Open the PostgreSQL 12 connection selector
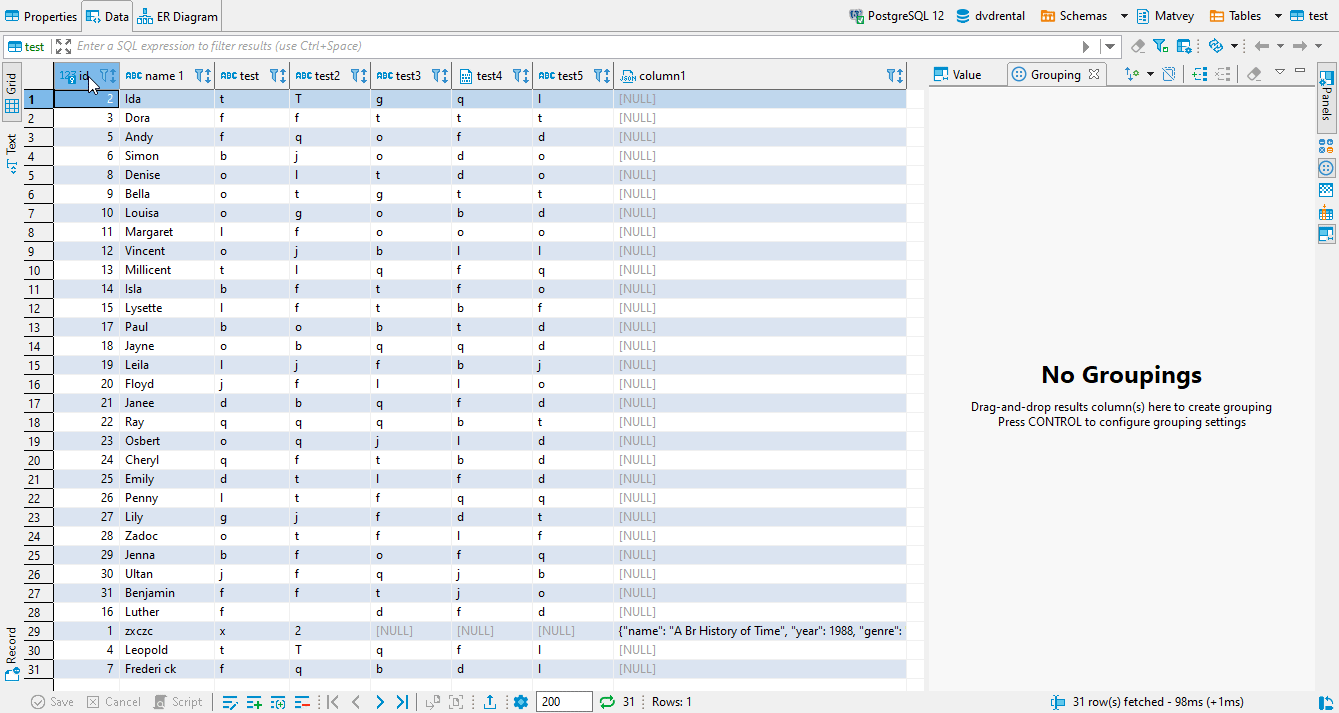The image size is (1339, 713). pyautogui.click(x=895, y=15)
